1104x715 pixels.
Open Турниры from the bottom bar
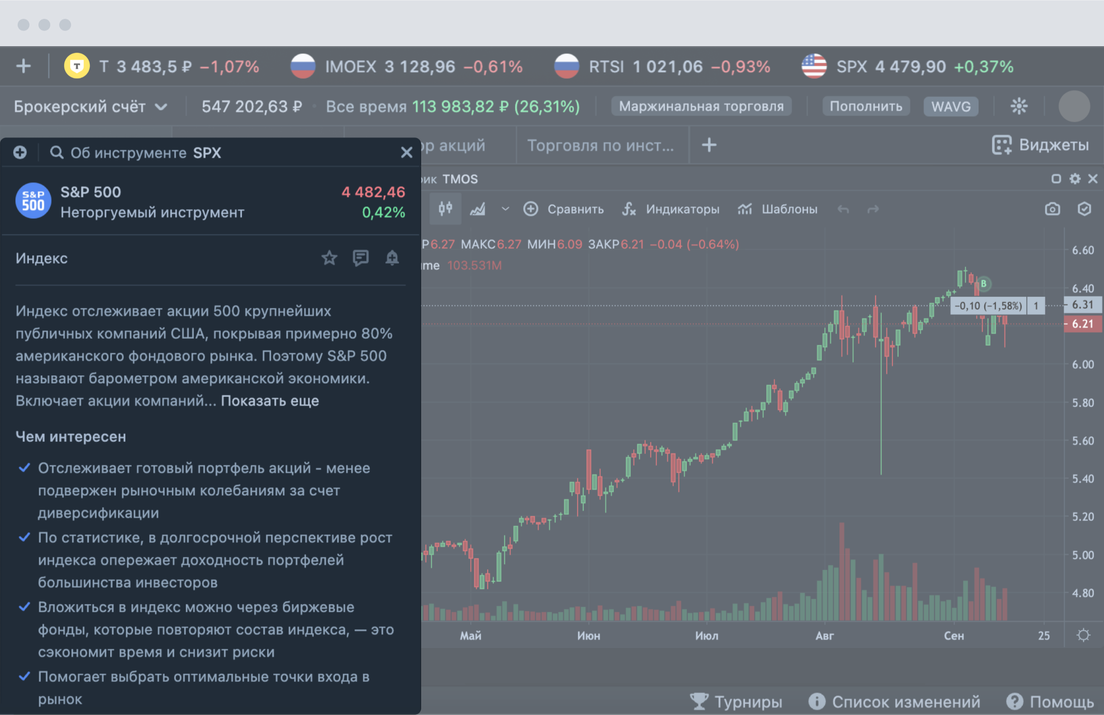(736, 702)
